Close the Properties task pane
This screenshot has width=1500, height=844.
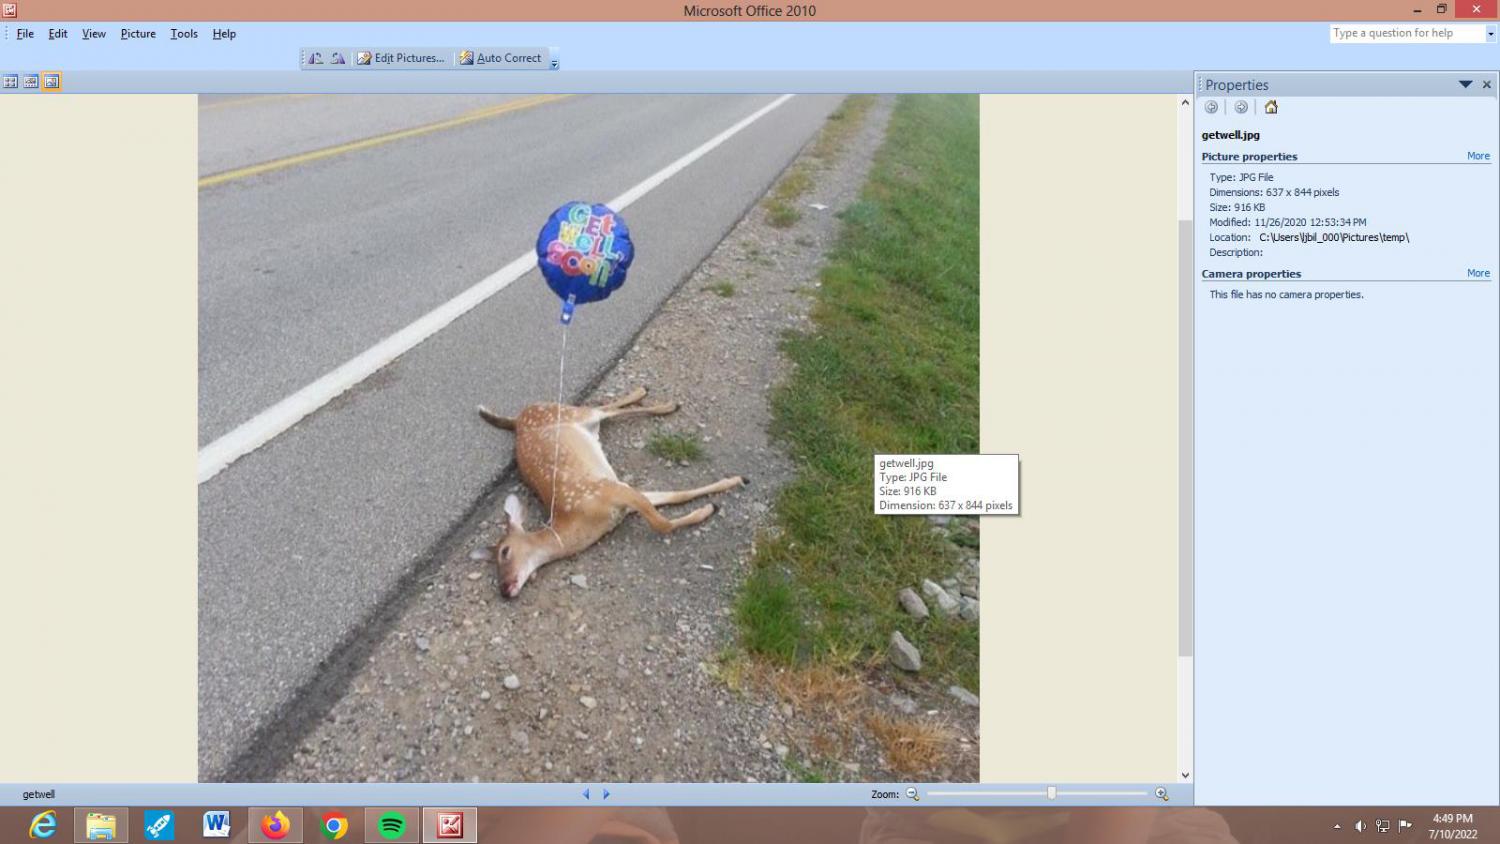(x=1487, y=85)
